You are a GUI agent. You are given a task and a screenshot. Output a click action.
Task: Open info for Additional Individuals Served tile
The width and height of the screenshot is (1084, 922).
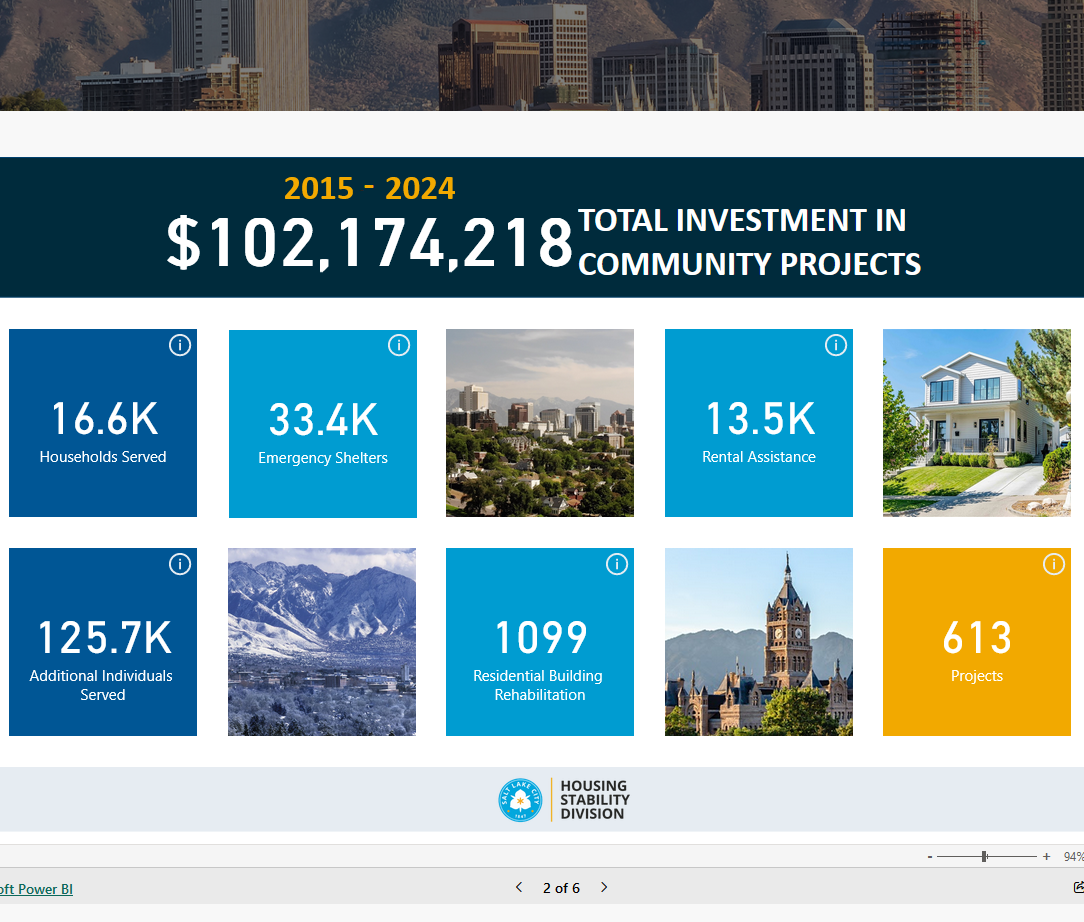coord(180,564)
